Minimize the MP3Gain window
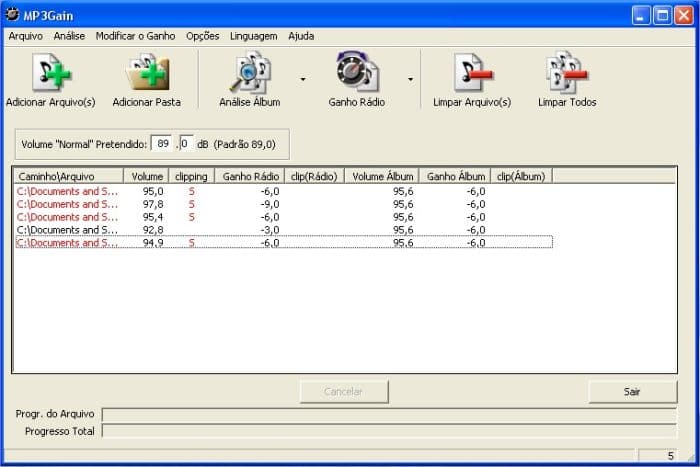700x467 pixels. [x=641, y=16]
